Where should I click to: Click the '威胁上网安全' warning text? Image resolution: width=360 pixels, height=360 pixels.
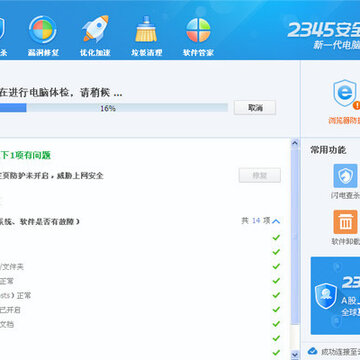[x=80, y=176]
